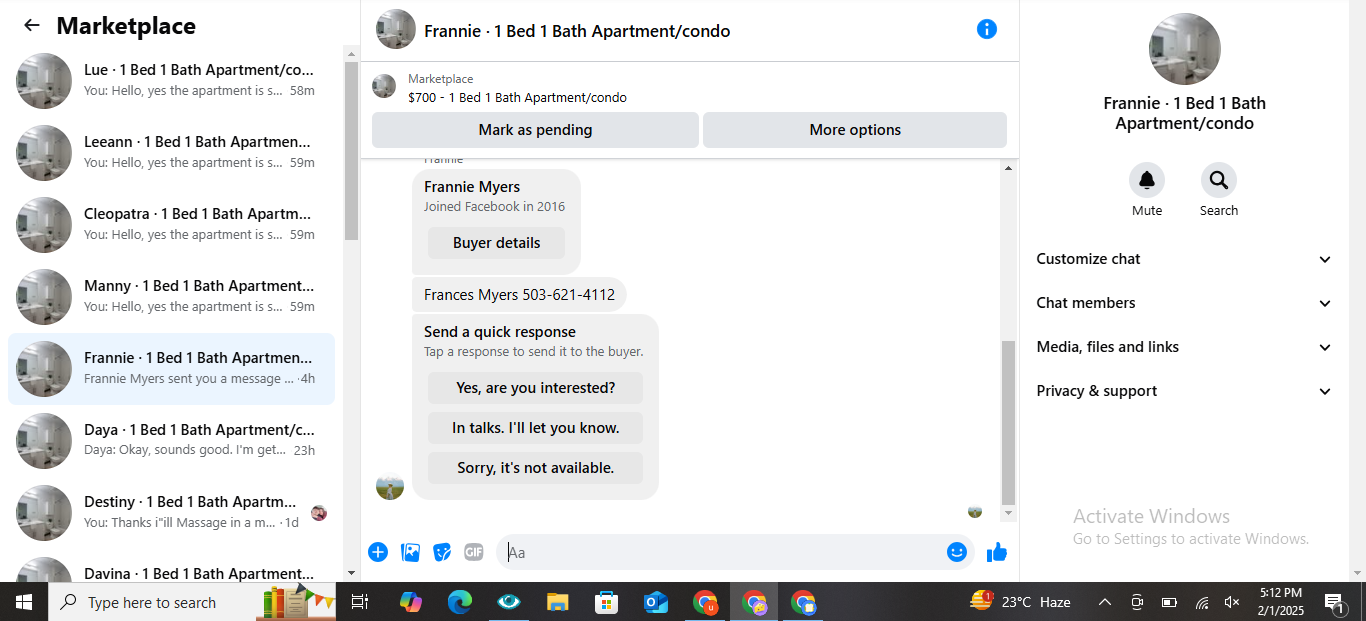Send quick response "Sorry, it's not available."

535,468
